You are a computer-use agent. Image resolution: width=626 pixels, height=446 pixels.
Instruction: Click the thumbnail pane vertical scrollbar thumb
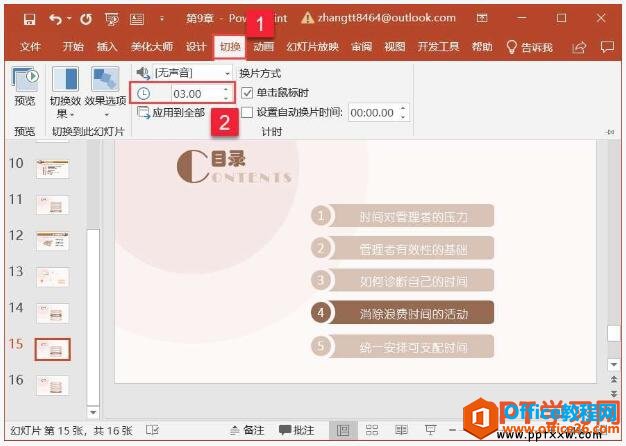[93, 317]
